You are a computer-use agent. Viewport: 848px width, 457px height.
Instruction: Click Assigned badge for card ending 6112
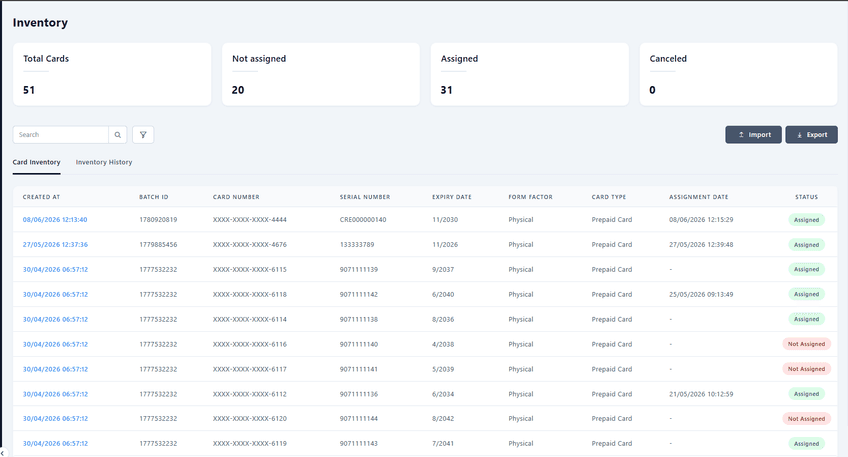pyautogui.click(x=806, y=394)
